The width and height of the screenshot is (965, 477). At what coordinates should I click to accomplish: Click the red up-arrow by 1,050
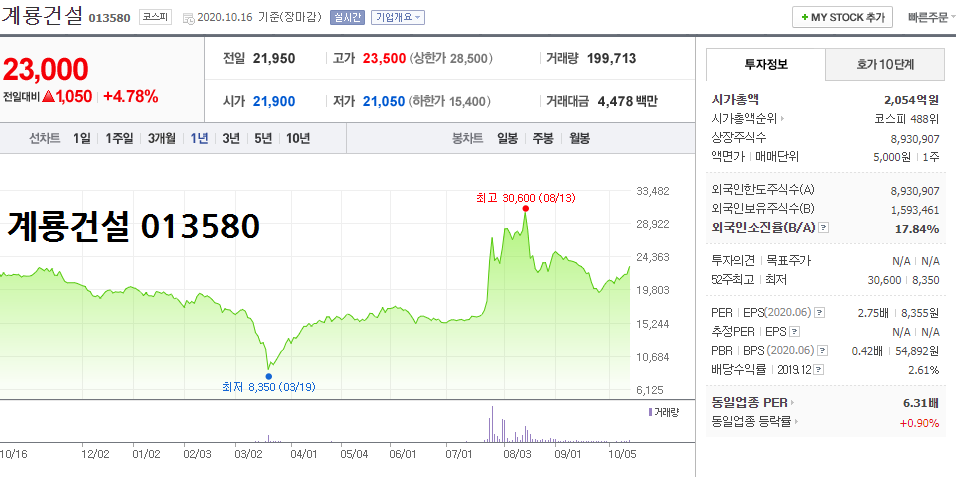[x=49, y=97]
